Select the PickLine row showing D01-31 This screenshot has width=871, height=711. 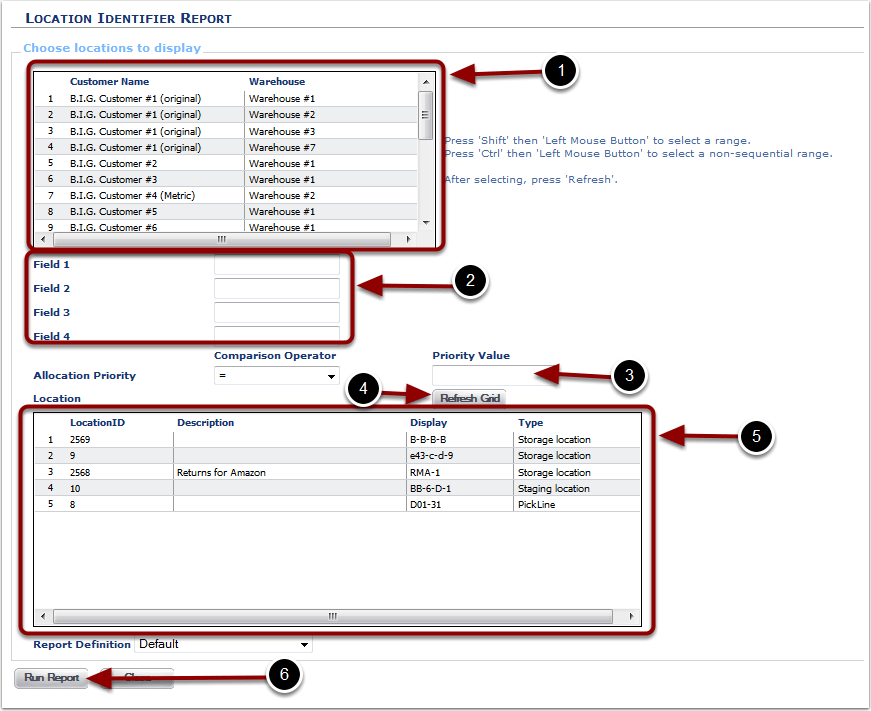point(300,504)
